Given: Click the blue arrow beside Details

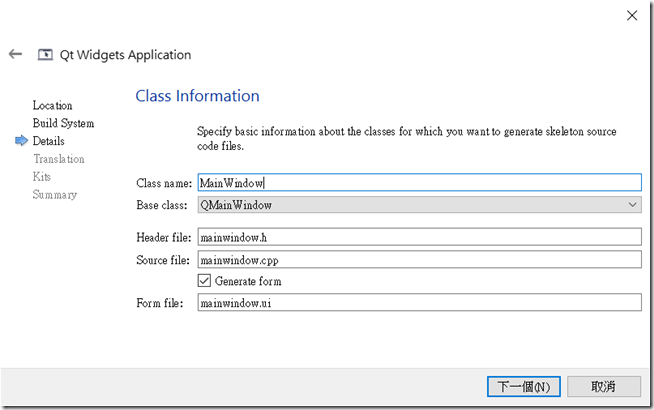Looking at the screenshot, I should tap(21, 141).
